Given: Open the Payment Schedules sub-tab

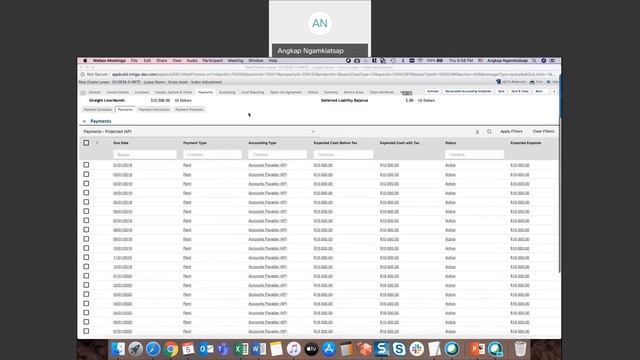Looking at the screenshot, I should (x=98, y=109).
